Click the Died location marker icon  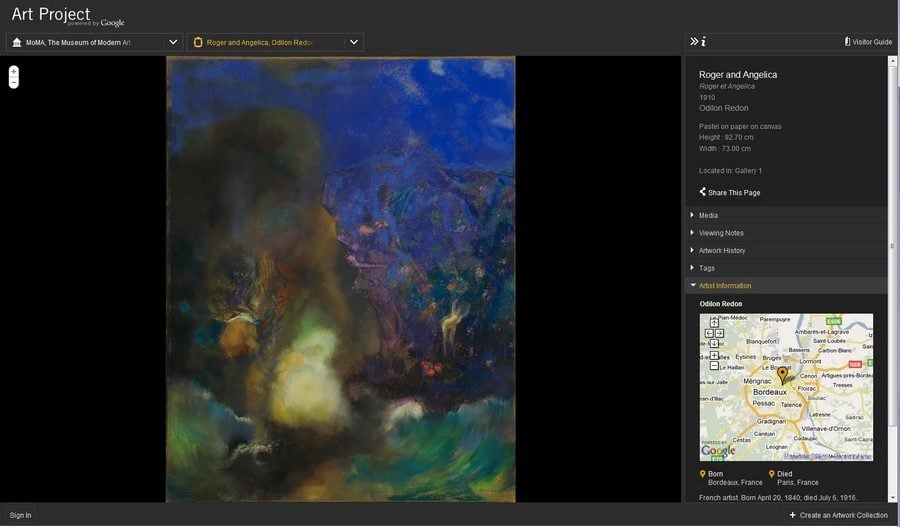(771, 474)
